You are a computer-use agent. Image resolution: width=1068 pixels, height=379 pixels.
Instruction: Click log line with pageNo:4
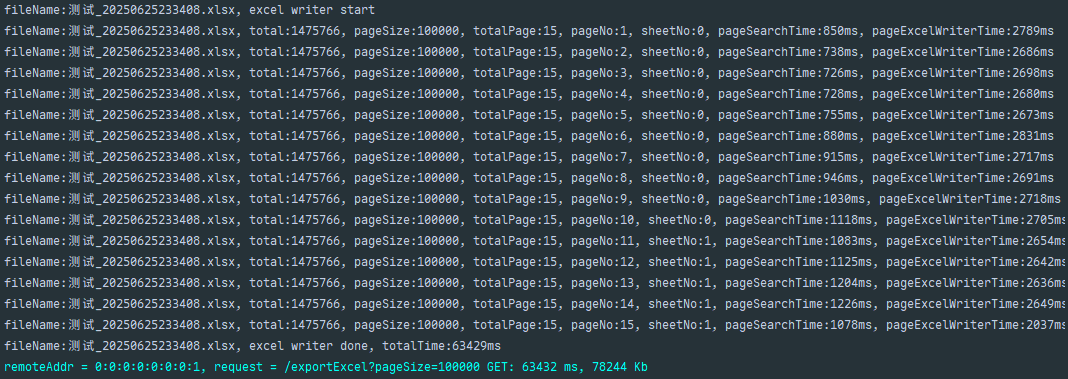tap(529, 94)
